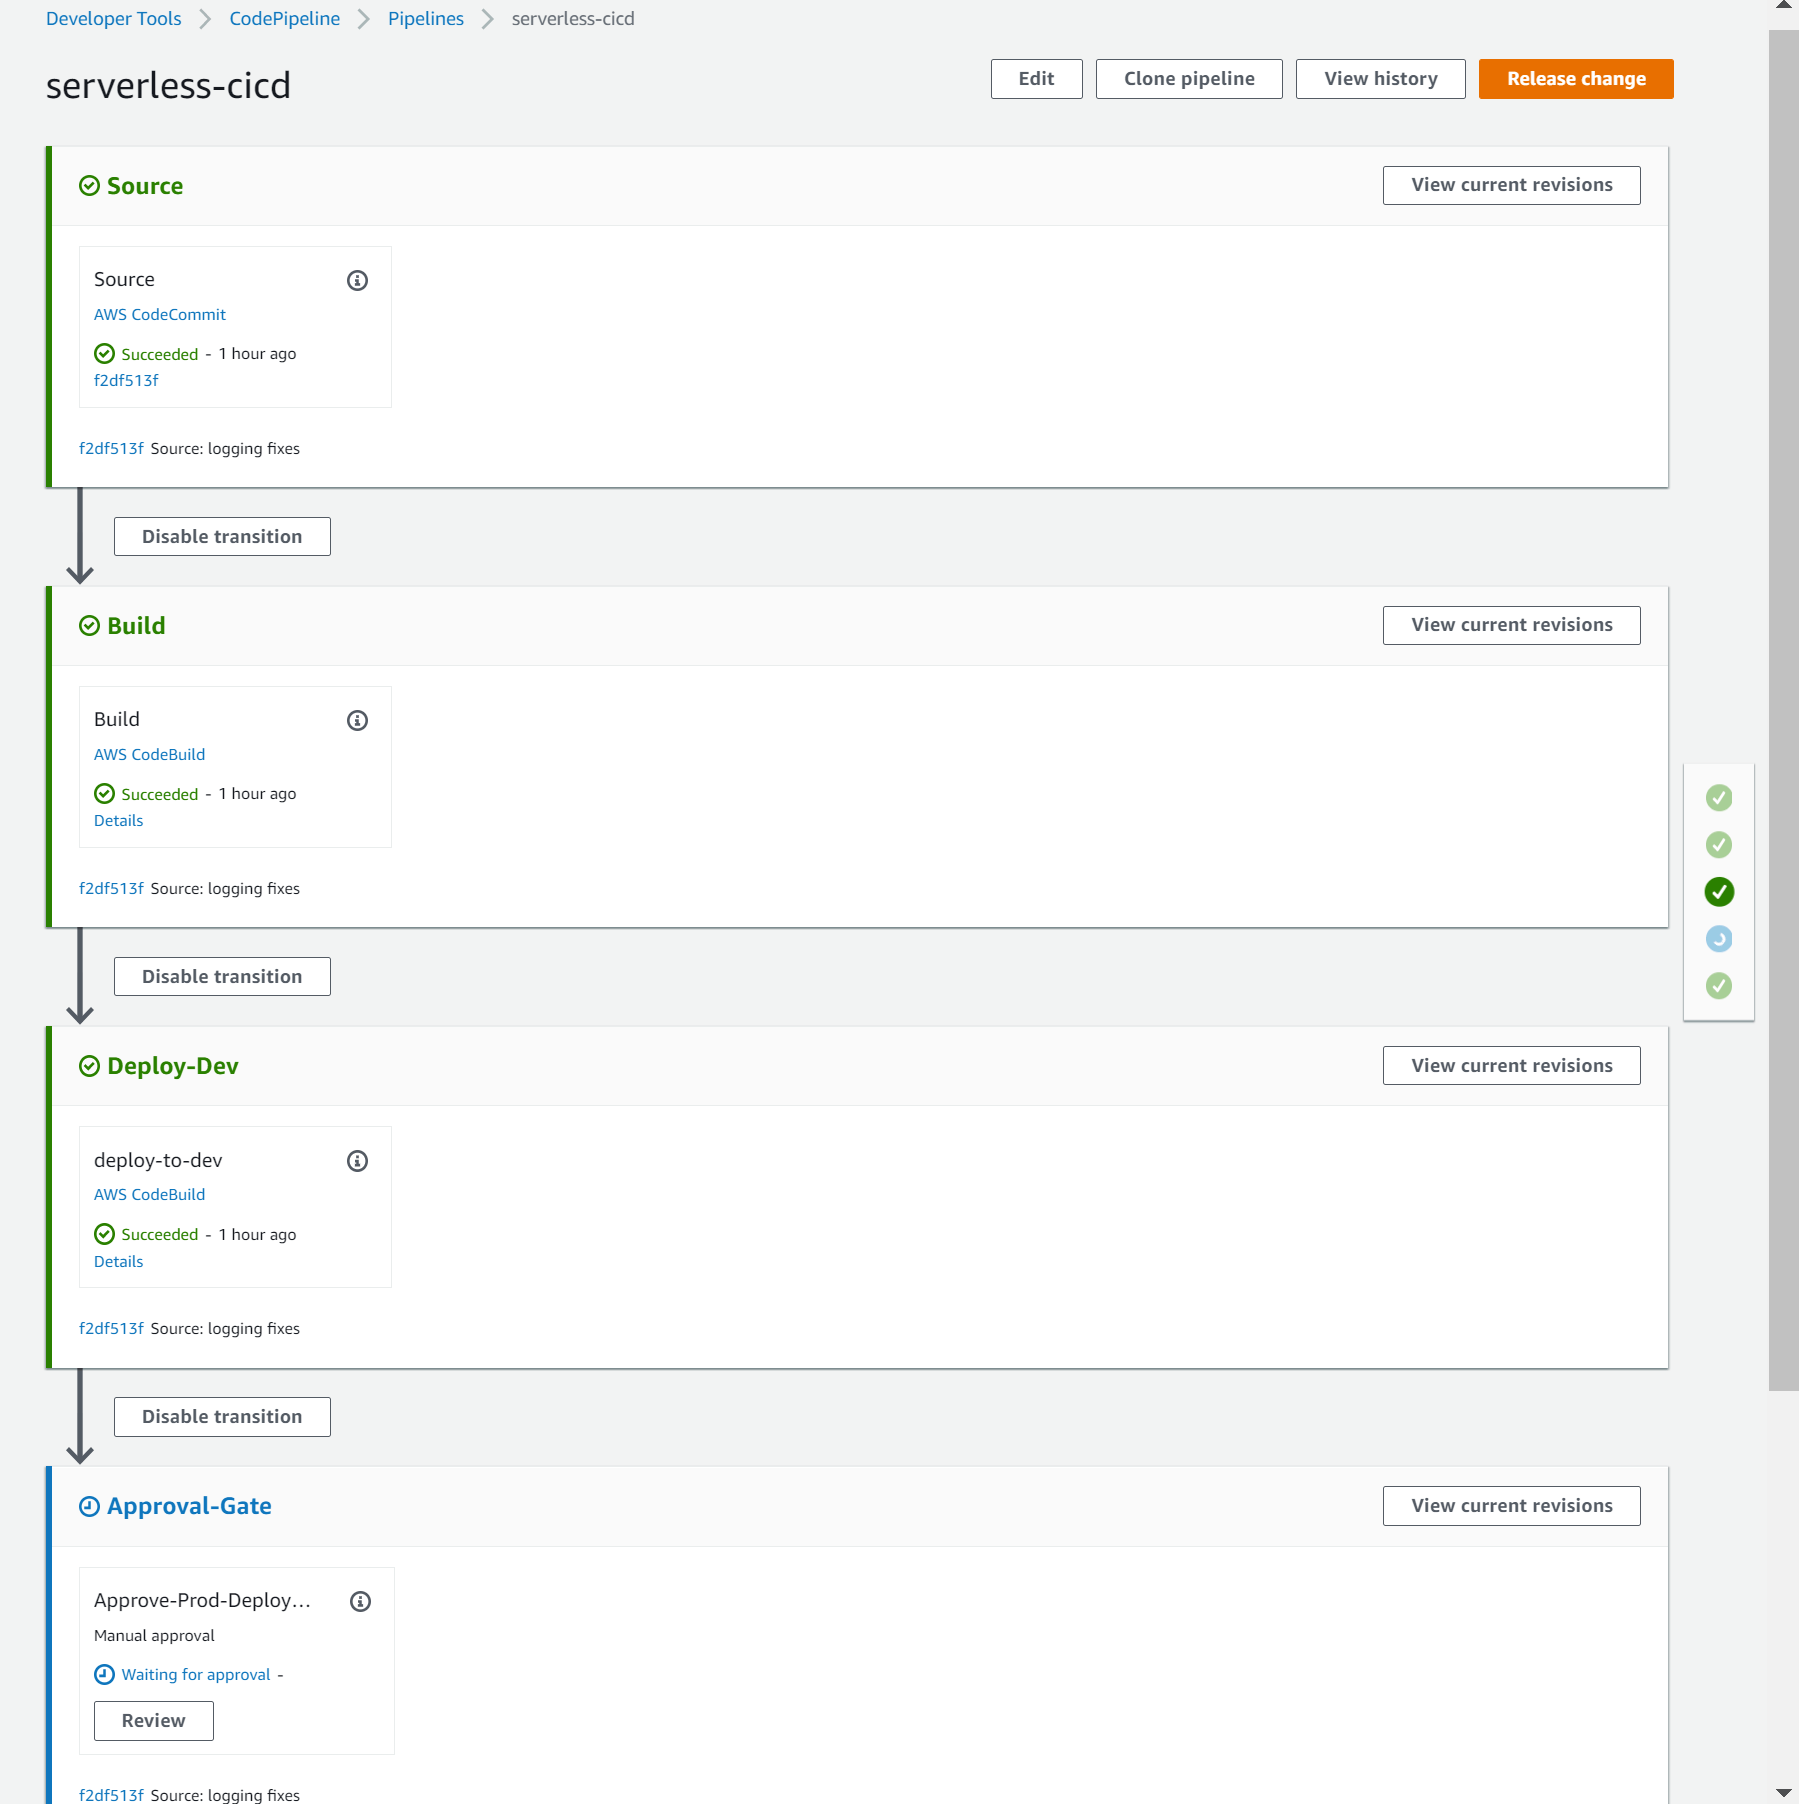This screenshot has height=1804, width=1799.
Task: Disable transition between Build and Deploy-Dev
Action: (222, 976)
